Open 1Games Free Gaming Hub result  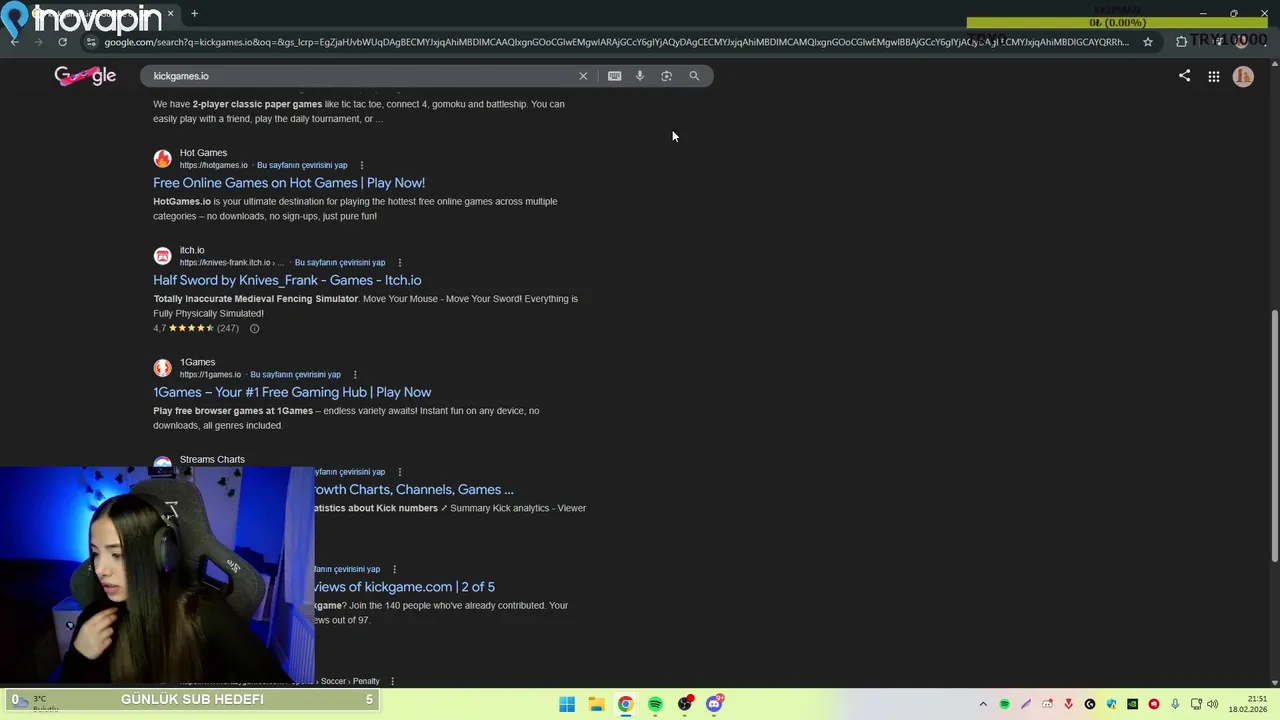click(x=292, y=392)
